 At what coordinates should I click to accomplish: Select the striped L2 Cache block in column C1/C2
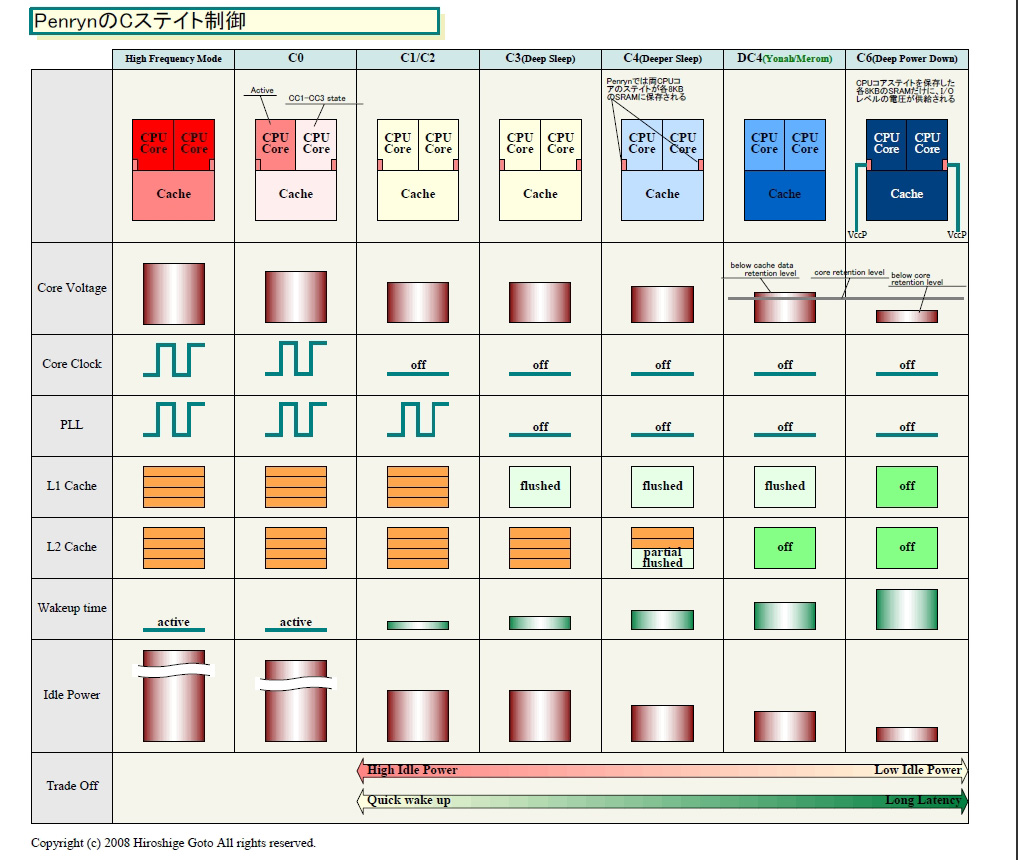coord(417,548)
